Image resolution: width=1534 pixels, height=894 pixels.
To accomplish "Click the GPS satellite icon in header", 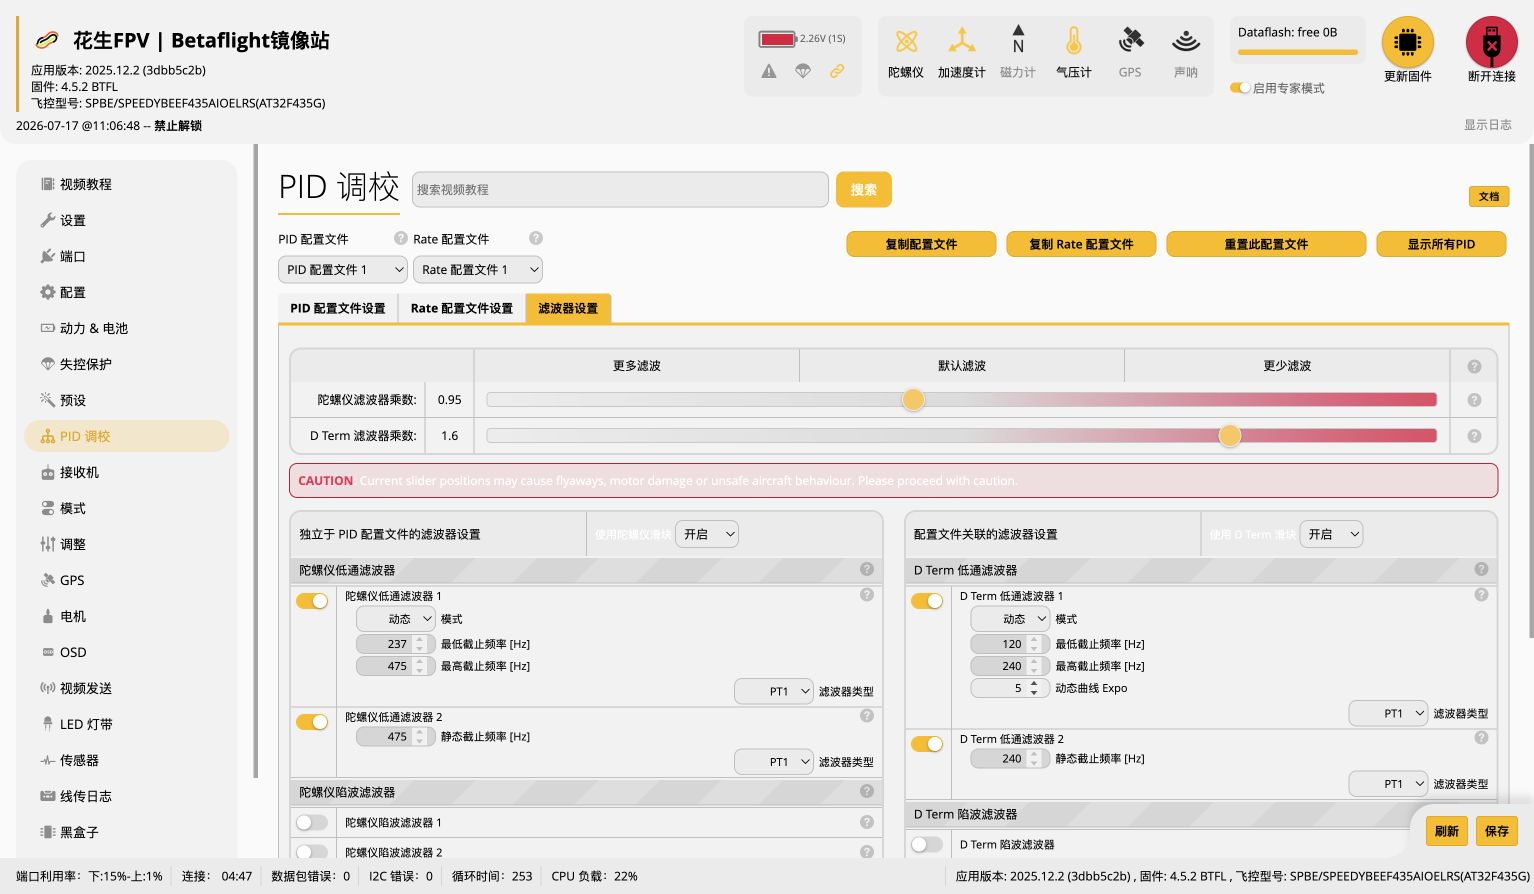I will (x=1130, y=41).
